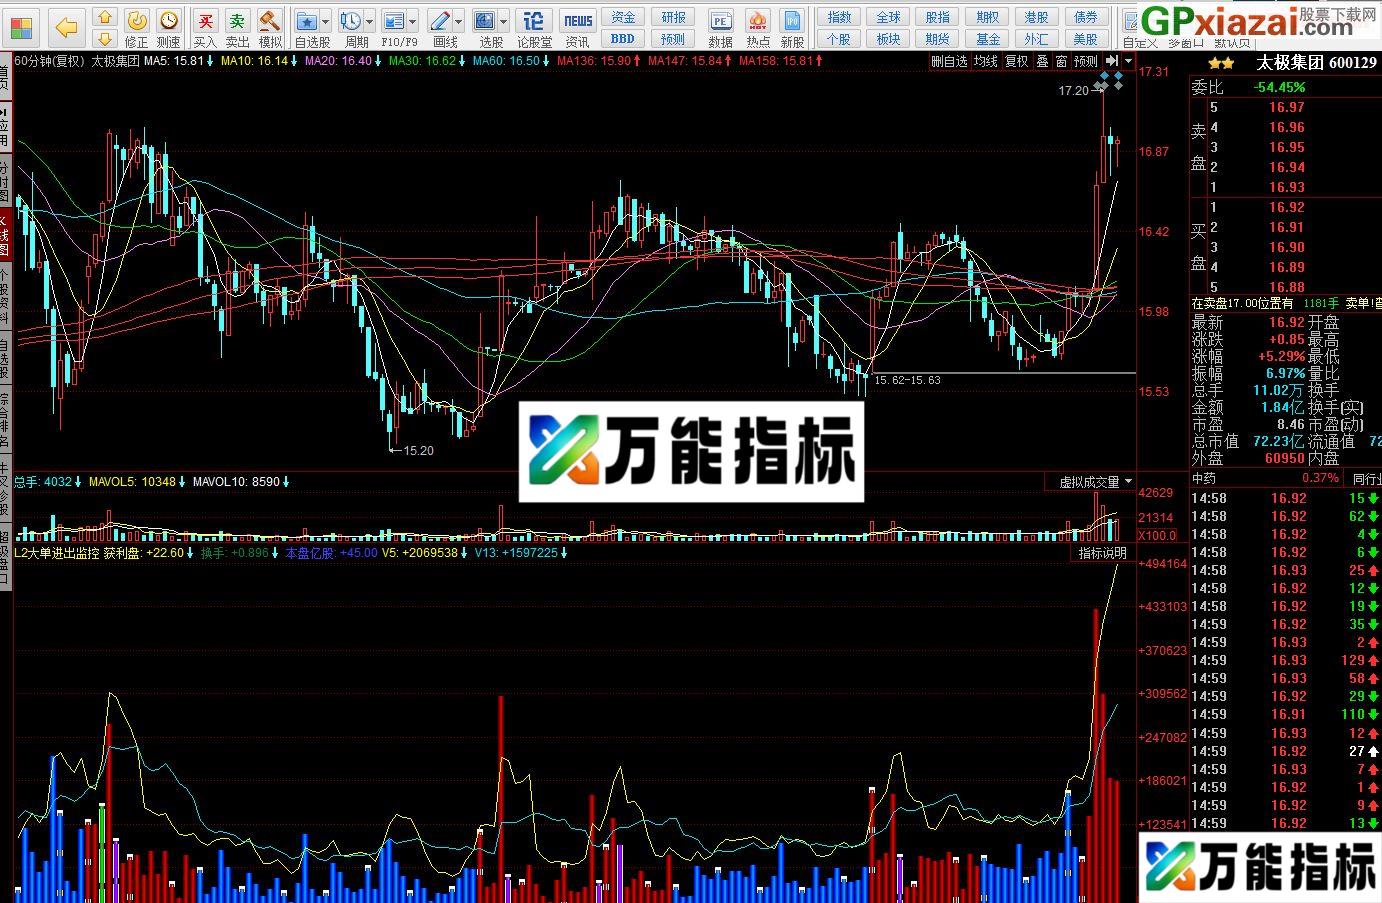Click the 热点 hot topics flame icon
This screenshot has height=903, width=1382.
pyautogui.click(x=758, y=20)
